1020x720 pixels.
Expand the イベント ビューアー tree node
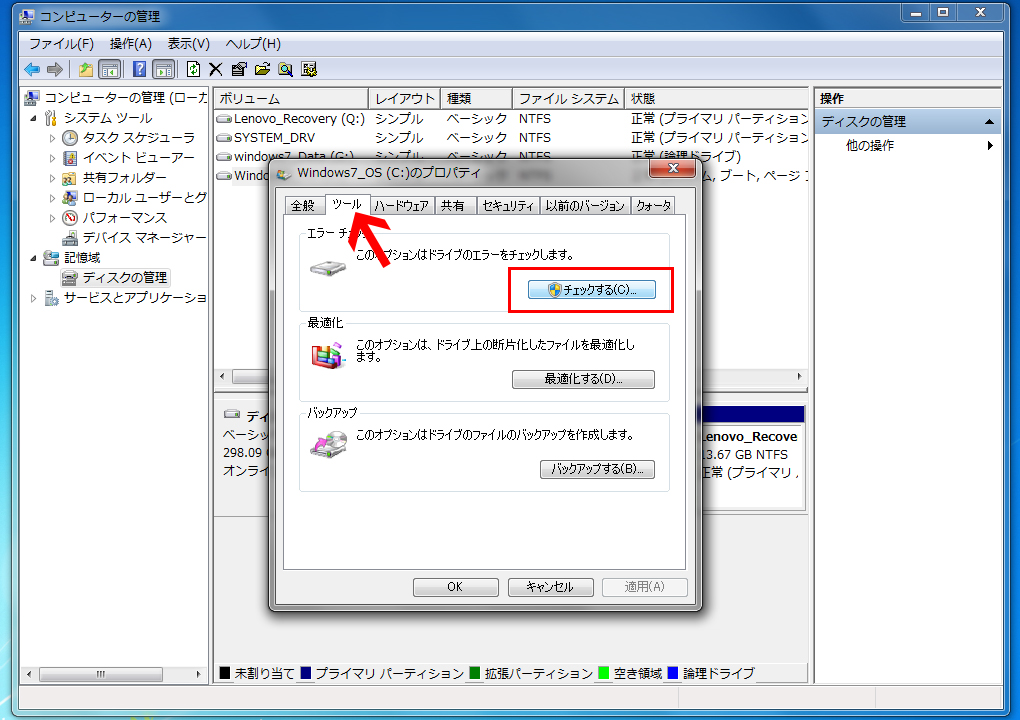[53, 158]
